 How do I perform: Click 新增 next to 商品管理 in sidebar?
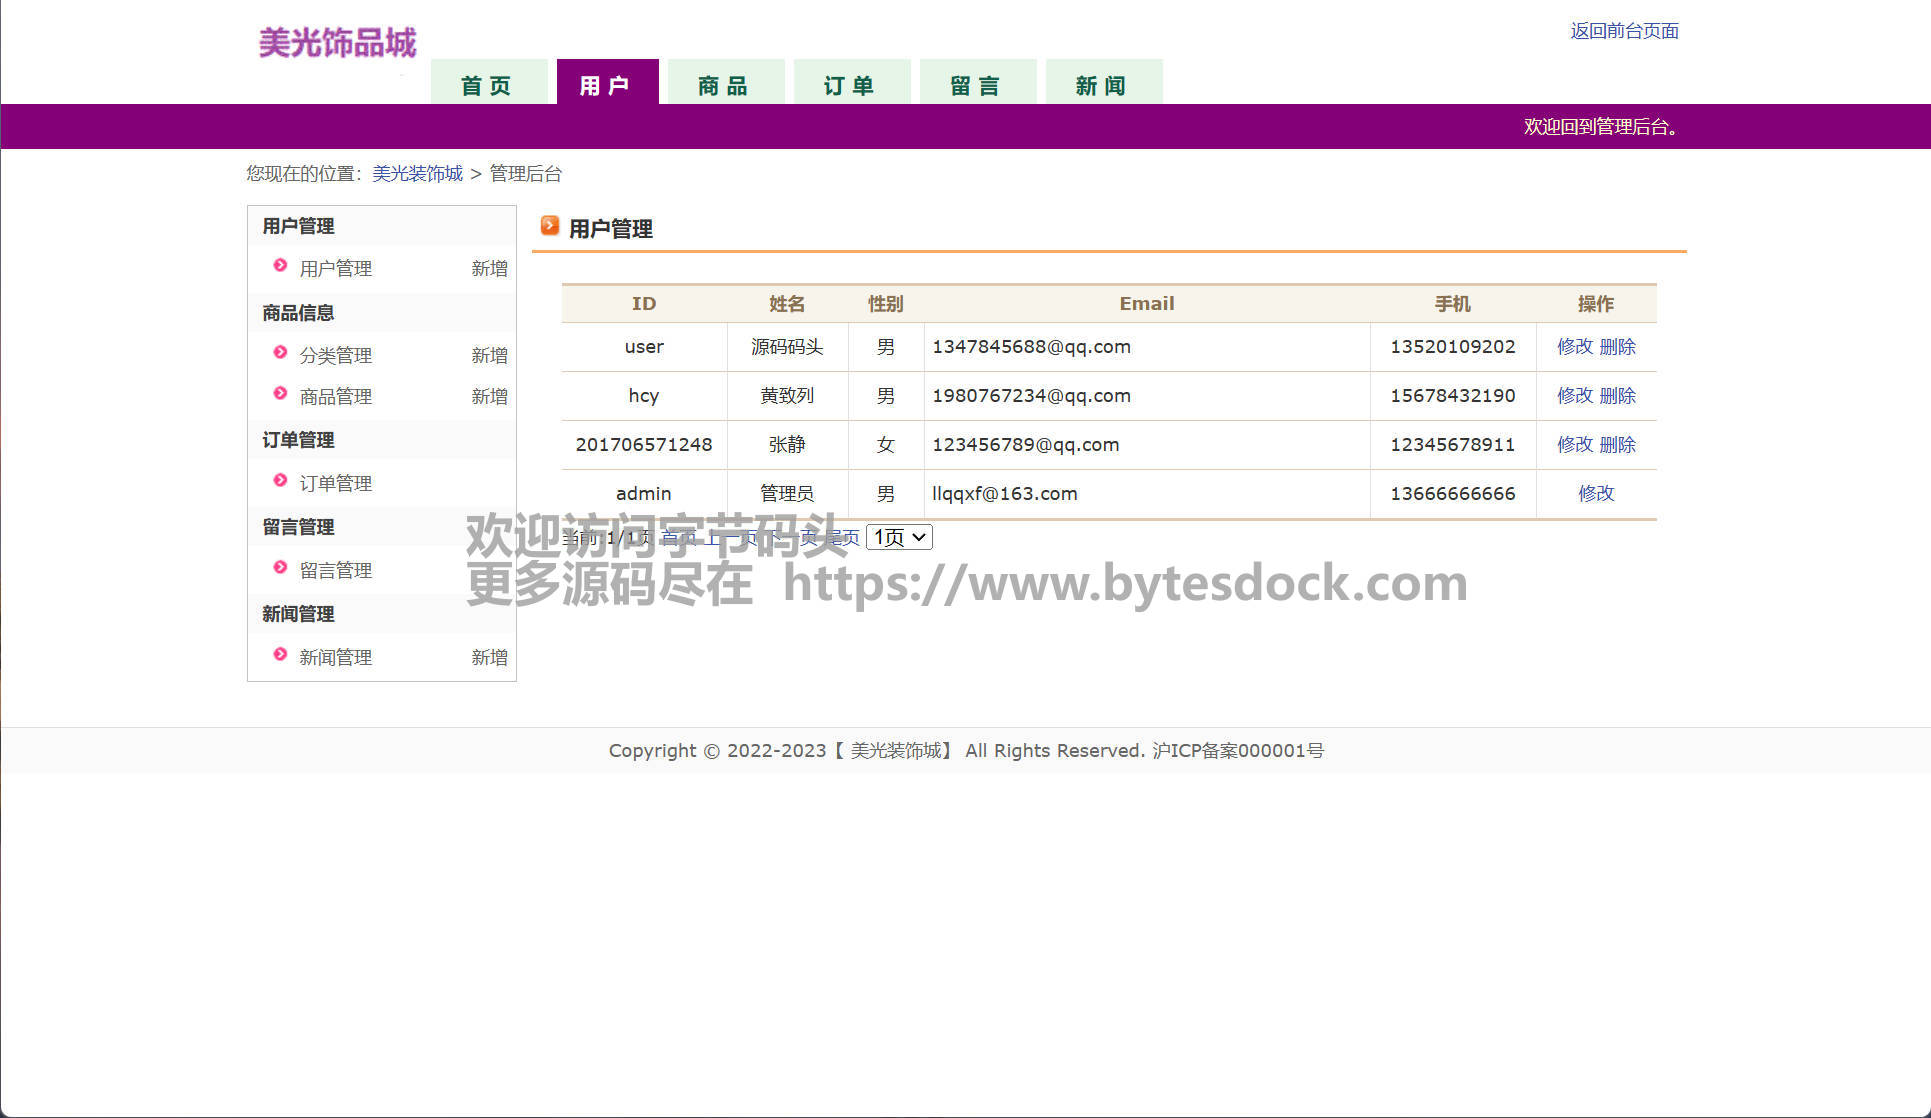tap(489, 397)
